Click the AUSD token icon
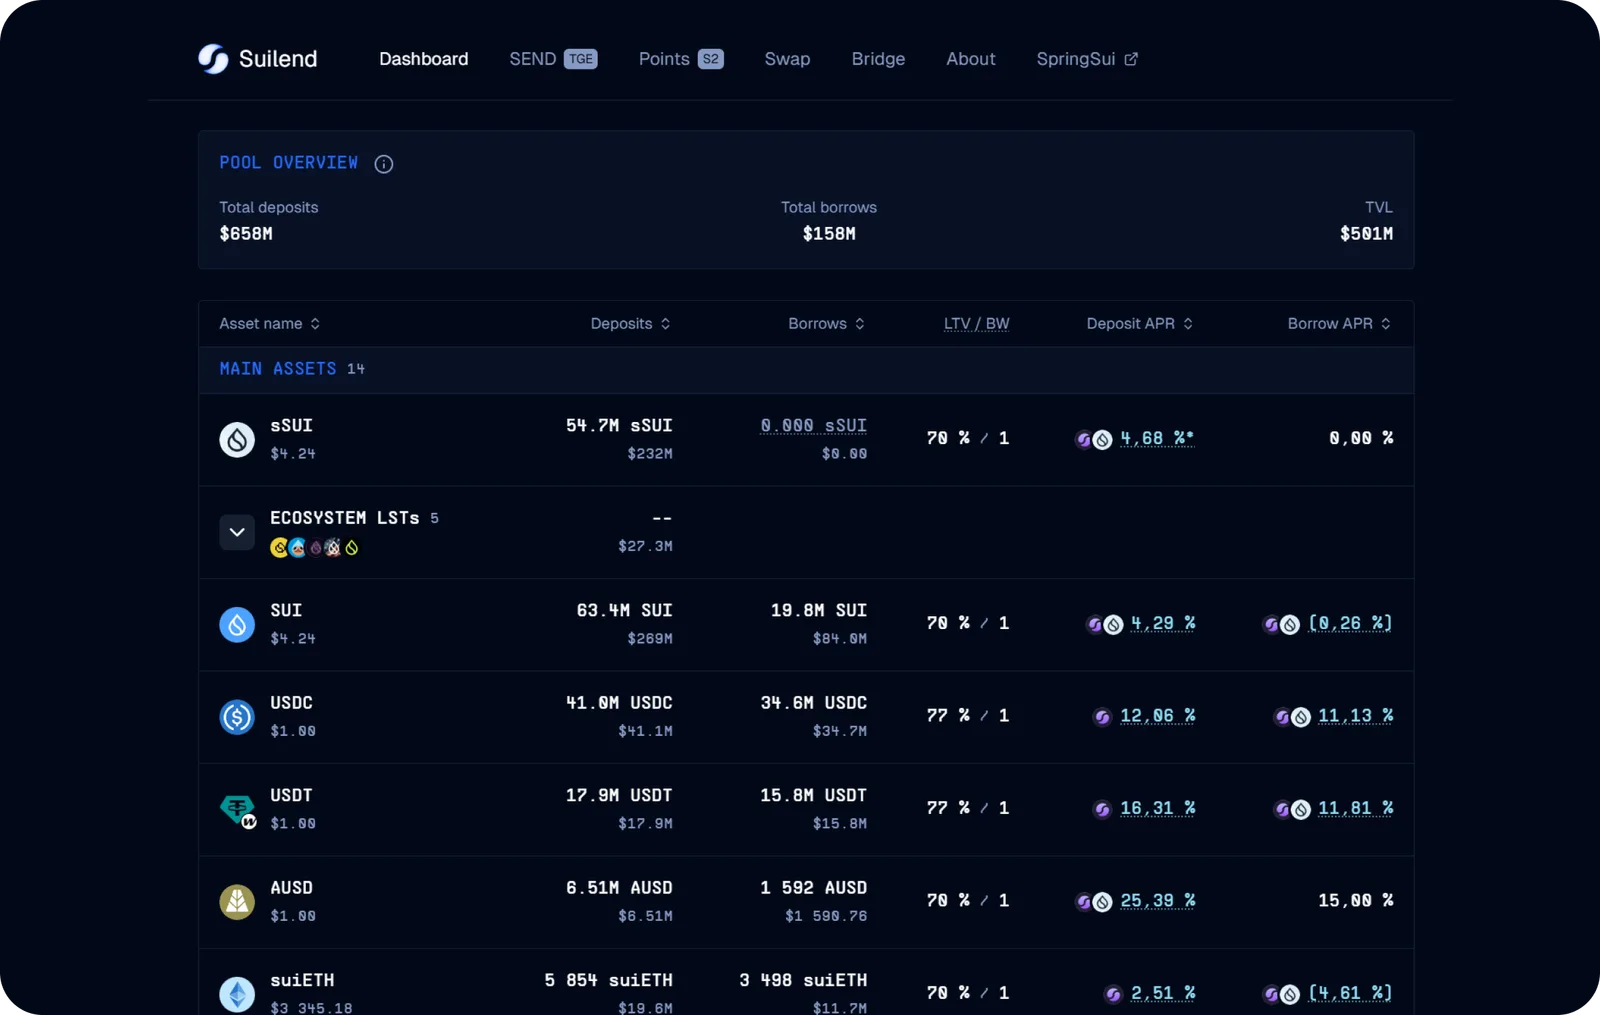Image resolution: width=1600 pixels, height=1015 pixels. pyautogui.click(x=237, y=902)
